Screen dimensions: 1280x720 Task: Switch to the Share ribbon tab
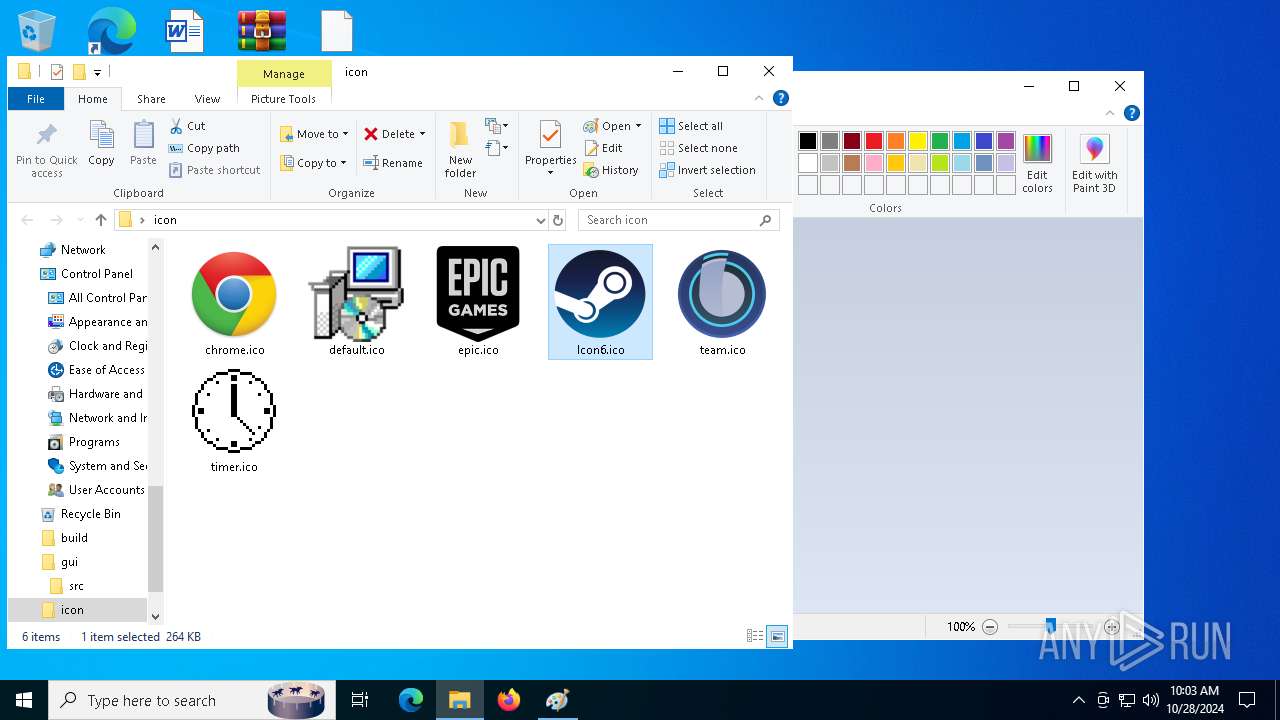(x=151, y=99)
